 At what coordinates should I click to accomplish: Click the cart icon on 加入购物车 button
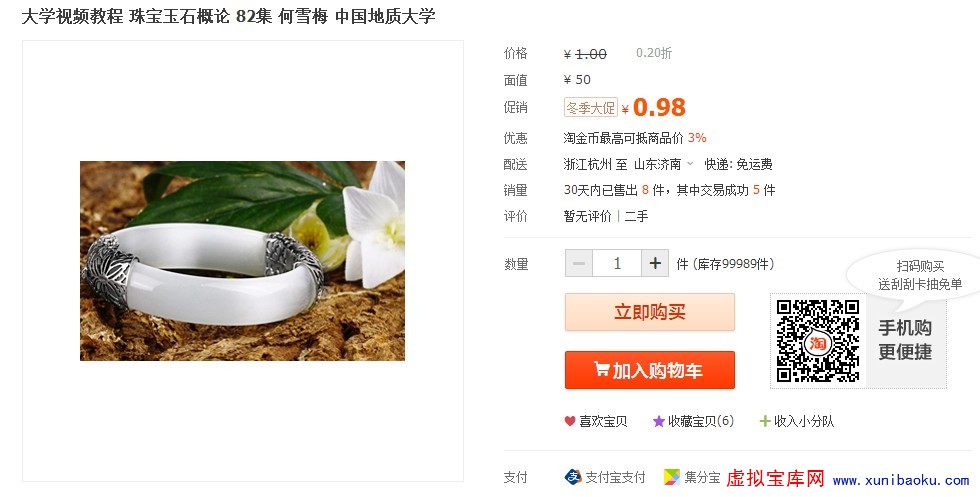[601, 369]
